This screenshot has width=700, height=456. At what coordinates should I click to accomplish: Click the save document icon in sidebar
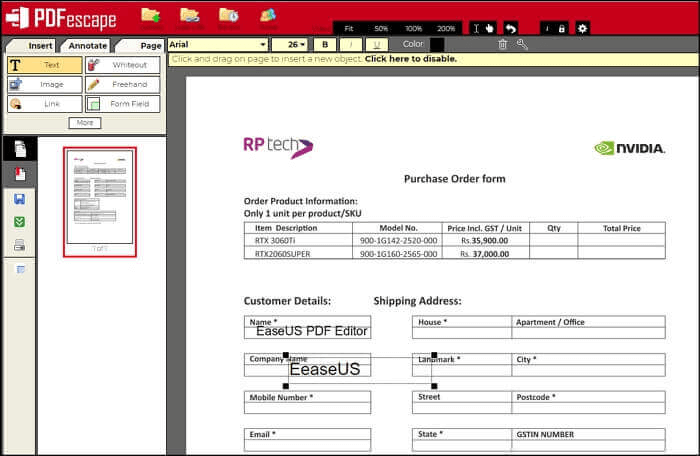(20, 198)
